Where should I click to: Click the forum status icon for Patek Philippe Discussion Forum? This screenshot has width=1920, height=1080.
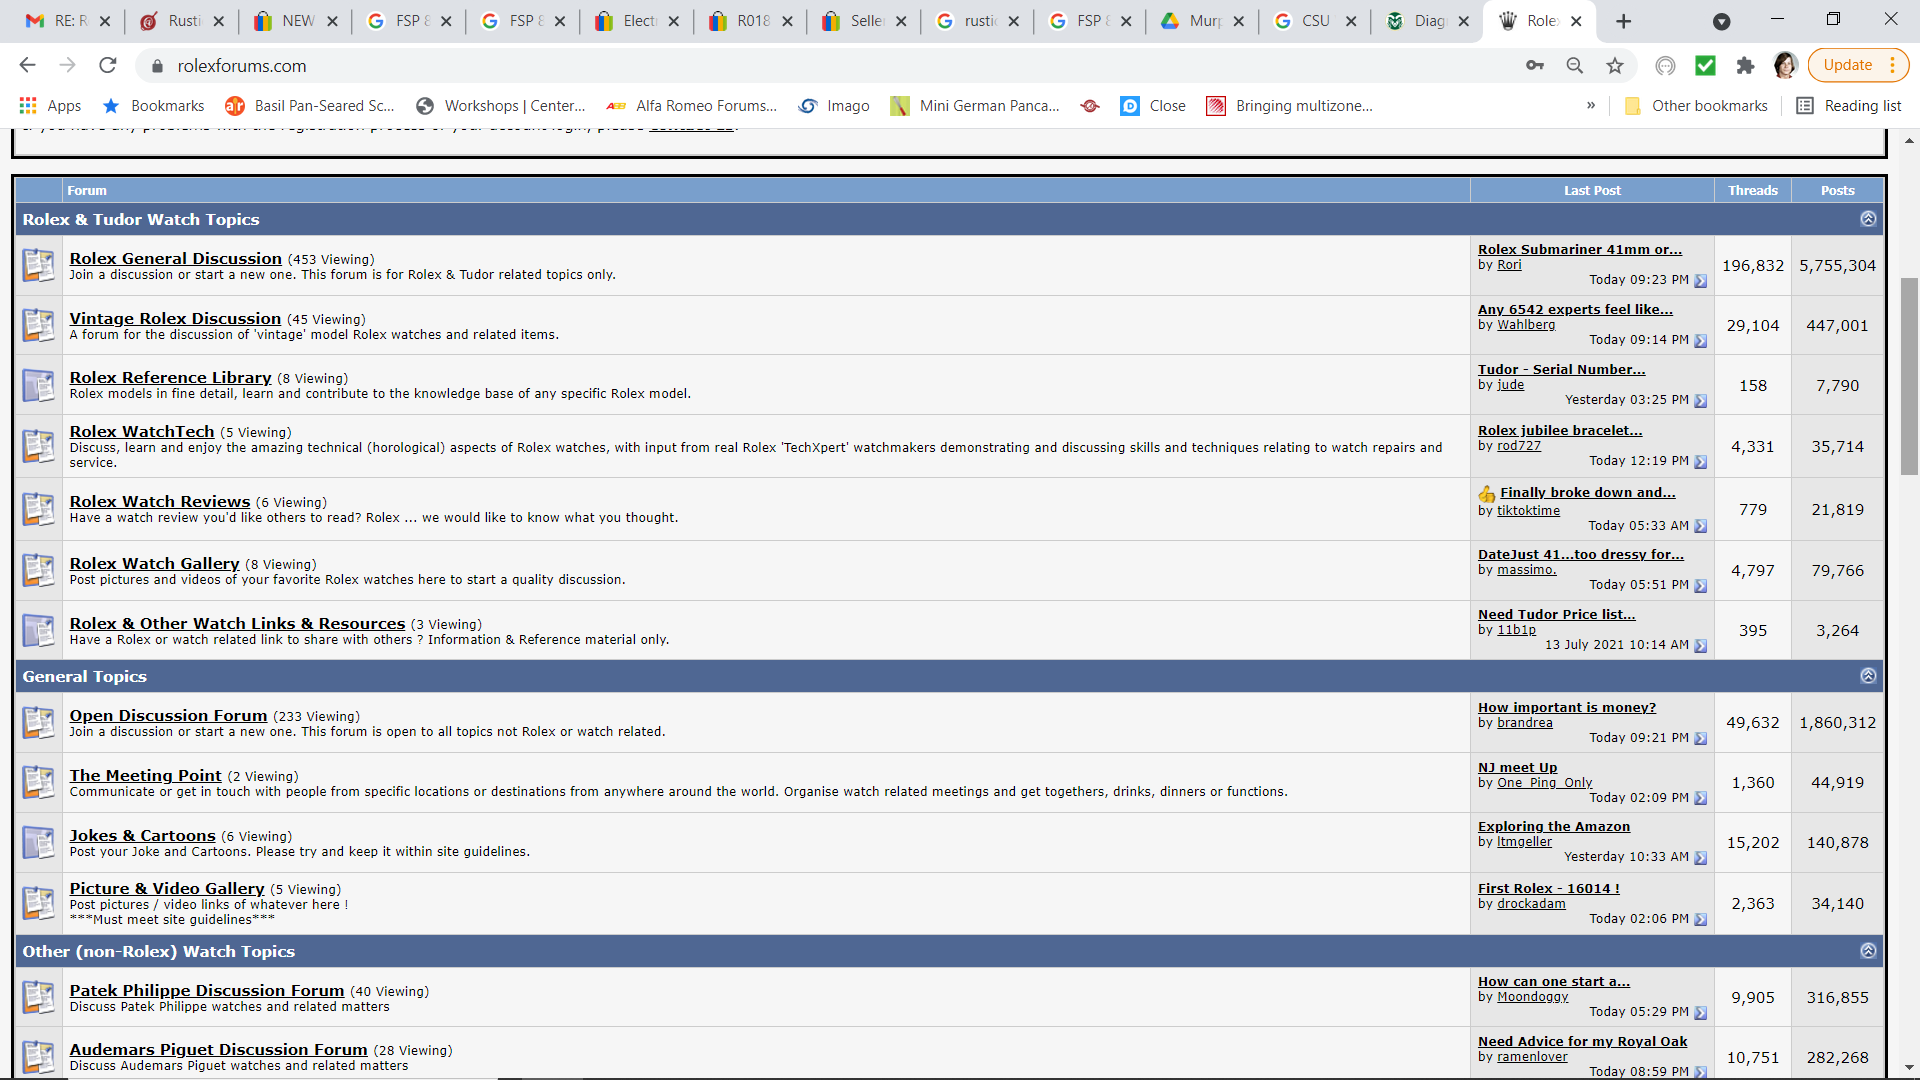tap(39, 997)
